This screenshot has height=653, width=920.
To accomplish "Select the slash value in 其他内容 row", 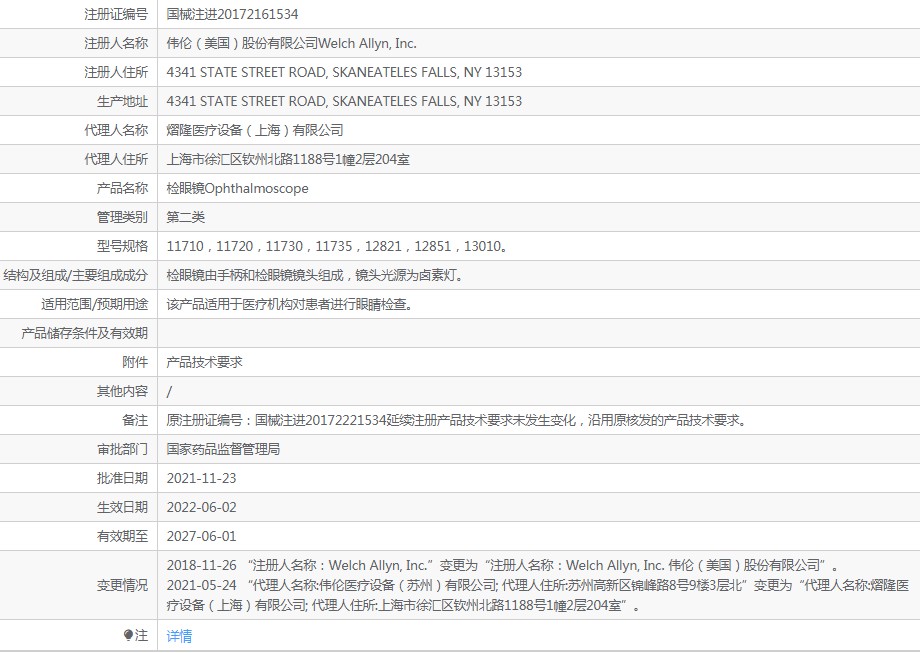I will (x=169, y=392).
